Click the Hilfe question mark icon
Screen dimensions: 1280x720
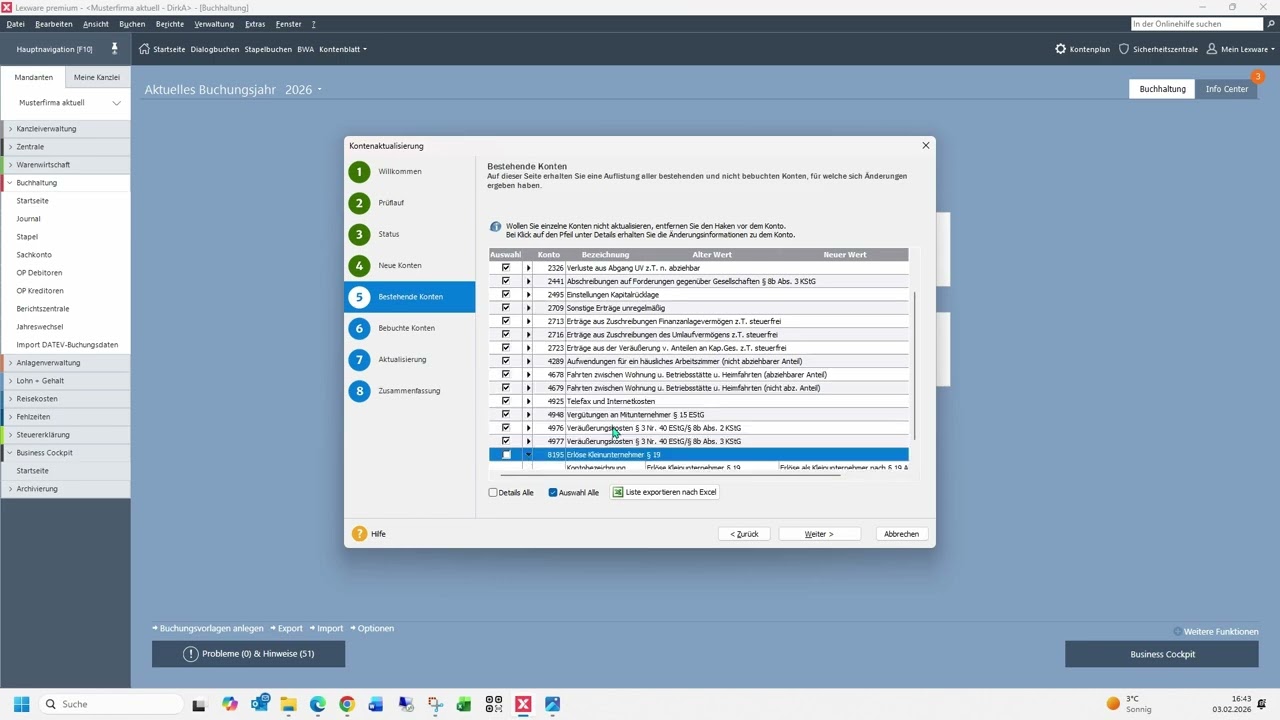pos(360,534)
